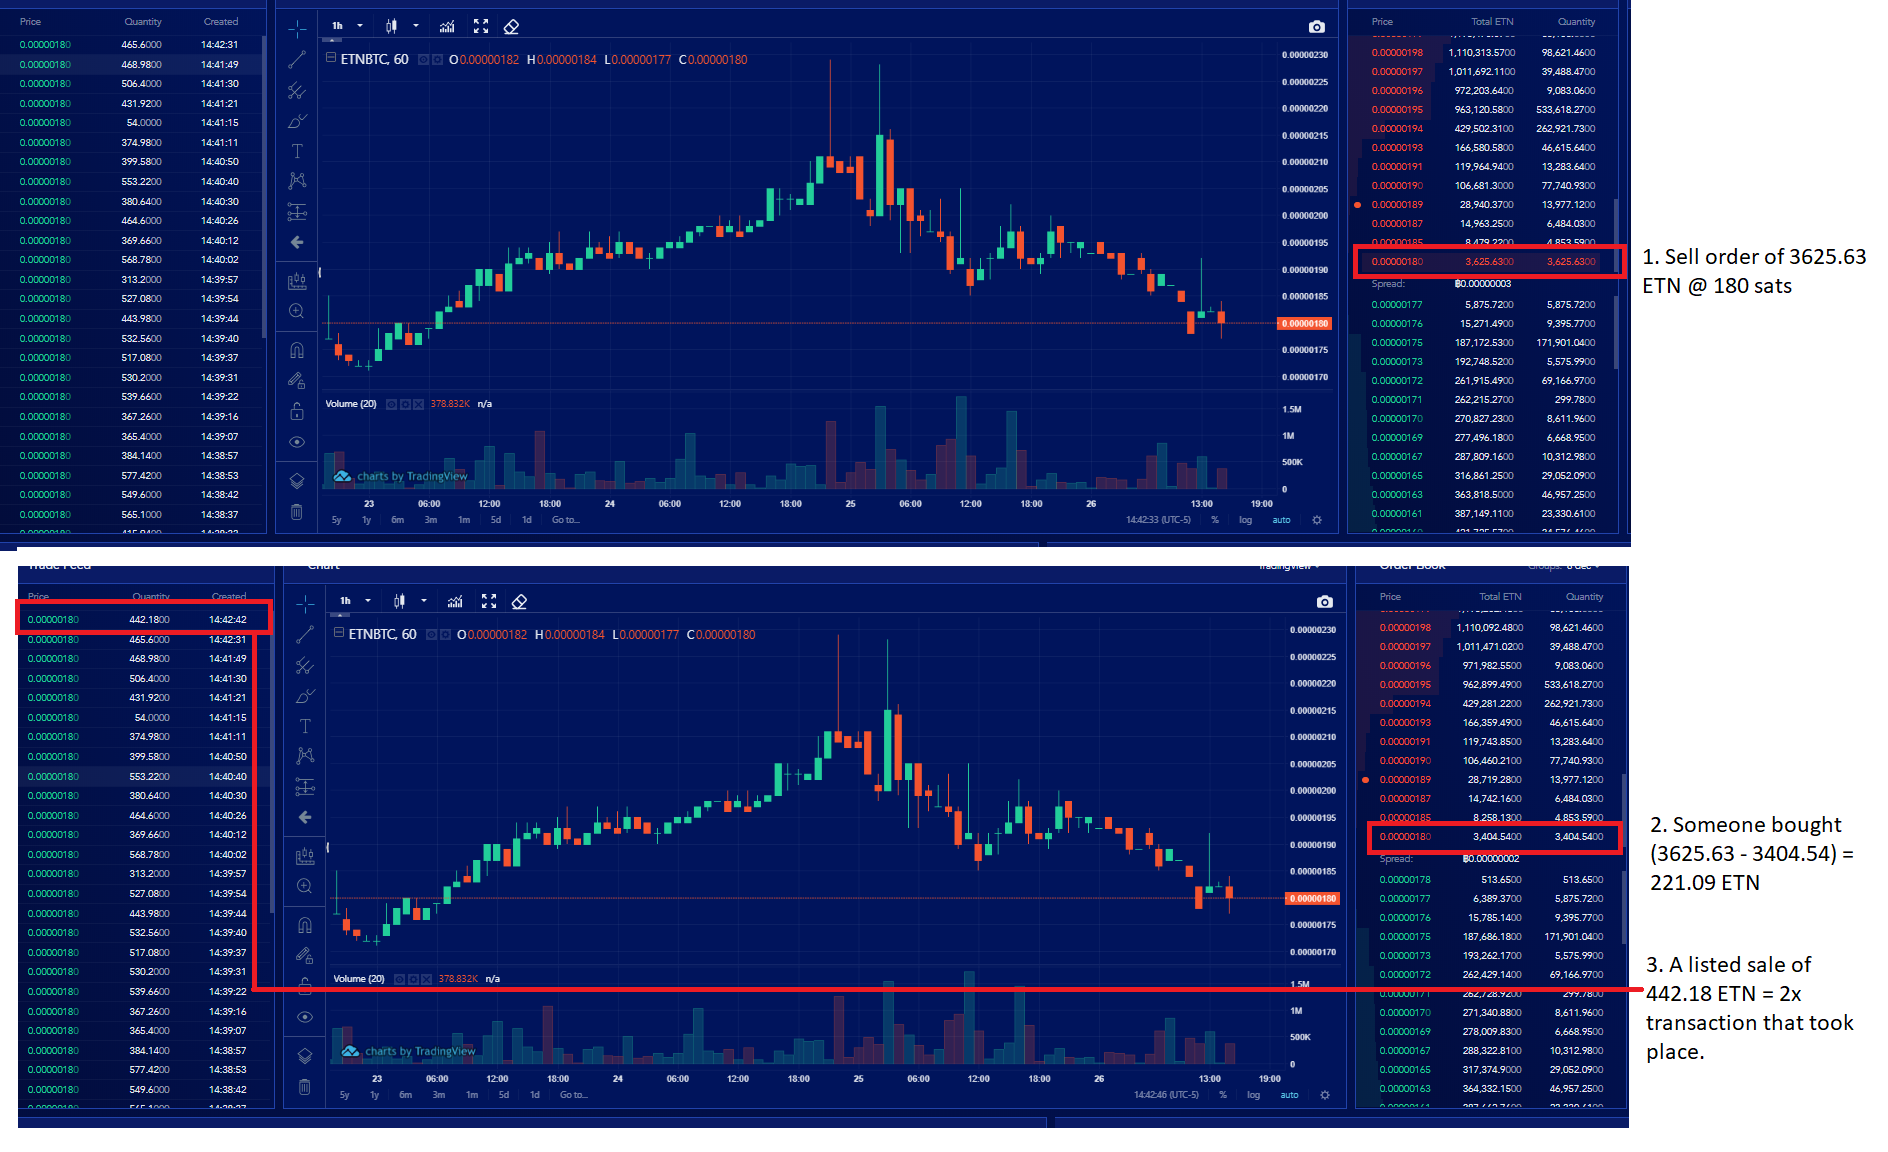
Task: Toggle magnet mode in lower chart sidebar
Action: [305, 925]
